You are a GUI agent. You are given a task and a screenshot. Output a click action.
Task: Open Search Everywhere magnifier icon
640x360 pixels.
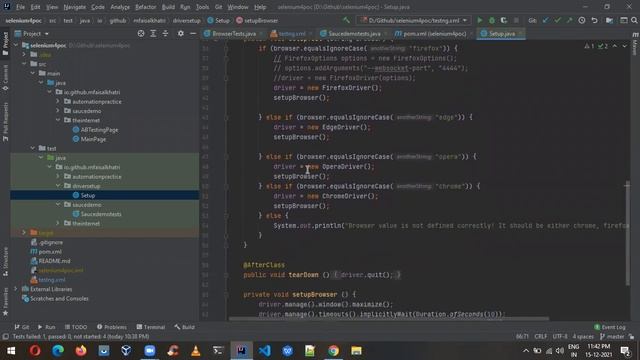pos(634,20)
